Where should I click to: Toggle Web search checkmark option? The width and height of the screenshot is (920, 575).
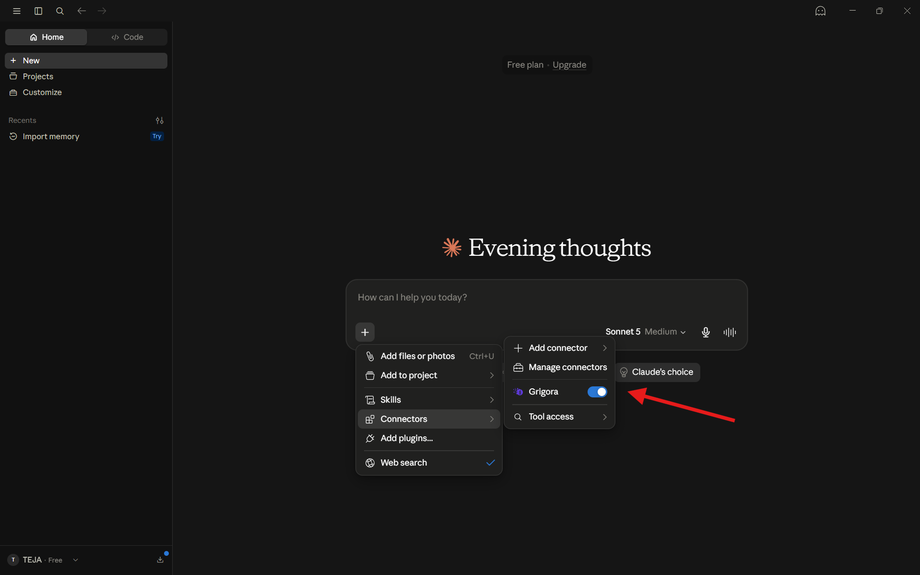tap(429, 462)
